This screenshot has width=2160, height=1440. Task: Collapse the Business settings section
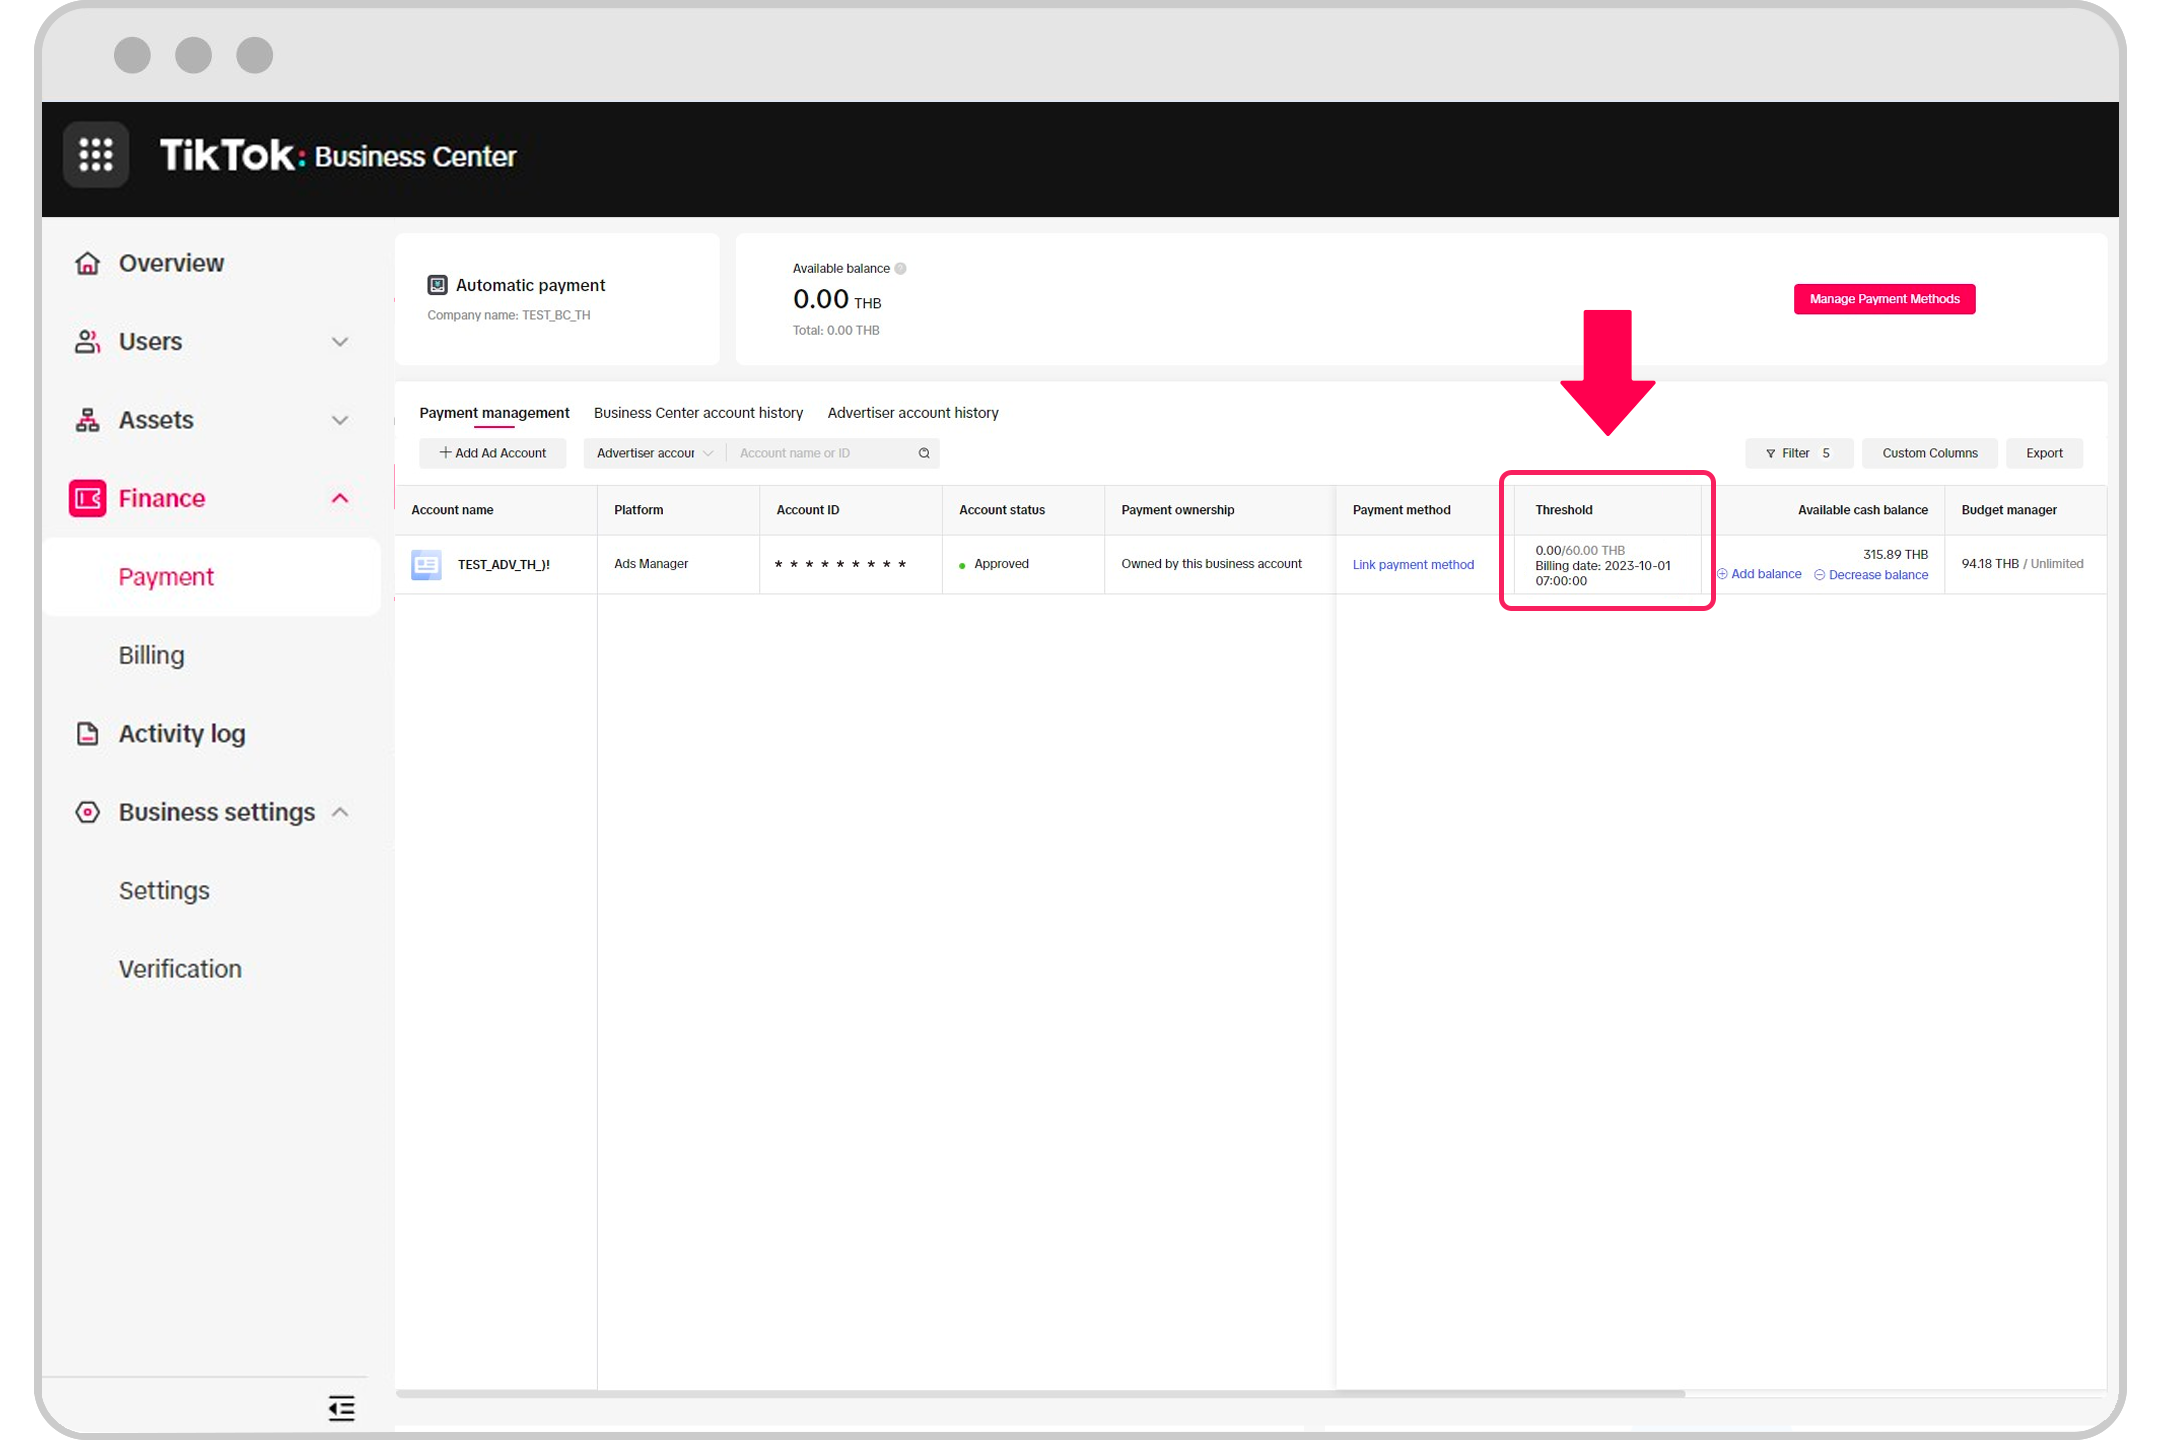click(x=340, y=812)
